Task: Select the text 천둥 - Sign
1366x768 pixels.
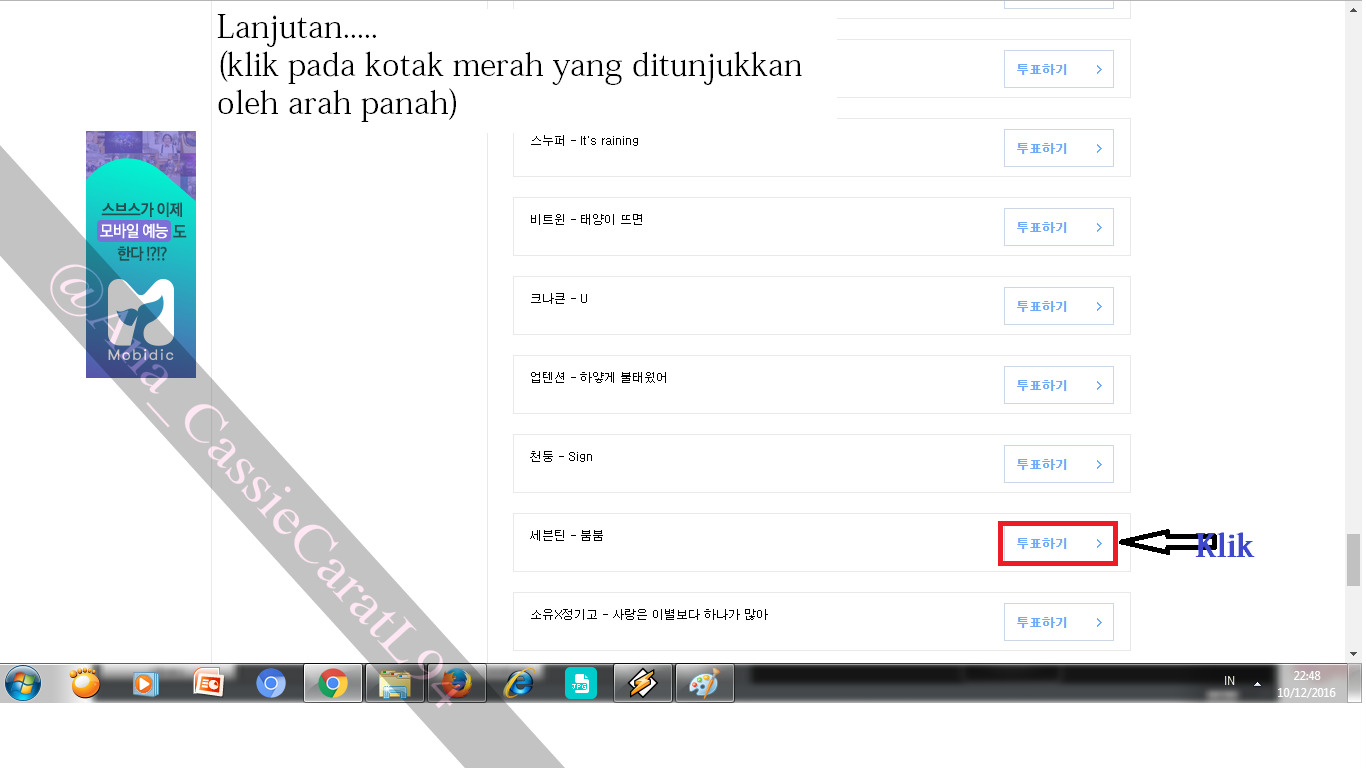Action: point(561,456)
